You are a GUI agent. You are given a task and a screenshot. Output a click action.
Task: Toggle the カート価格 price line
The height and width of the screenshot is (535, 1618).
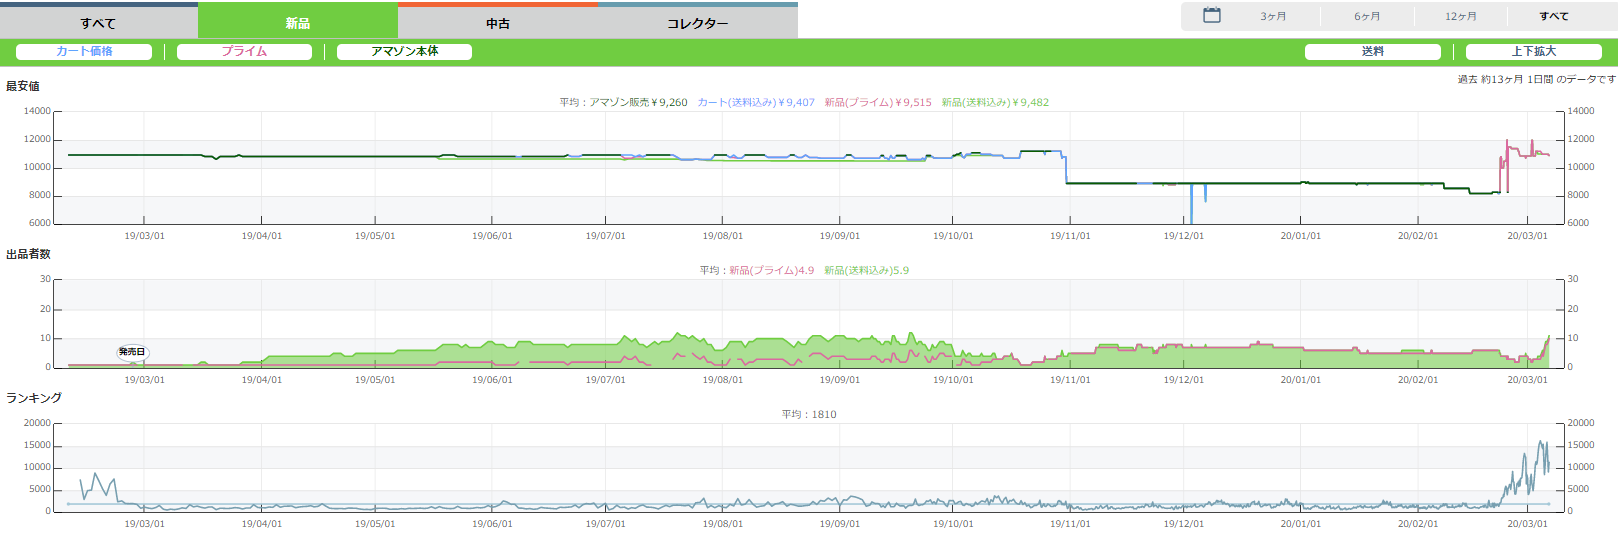click(x=84, y=52)
